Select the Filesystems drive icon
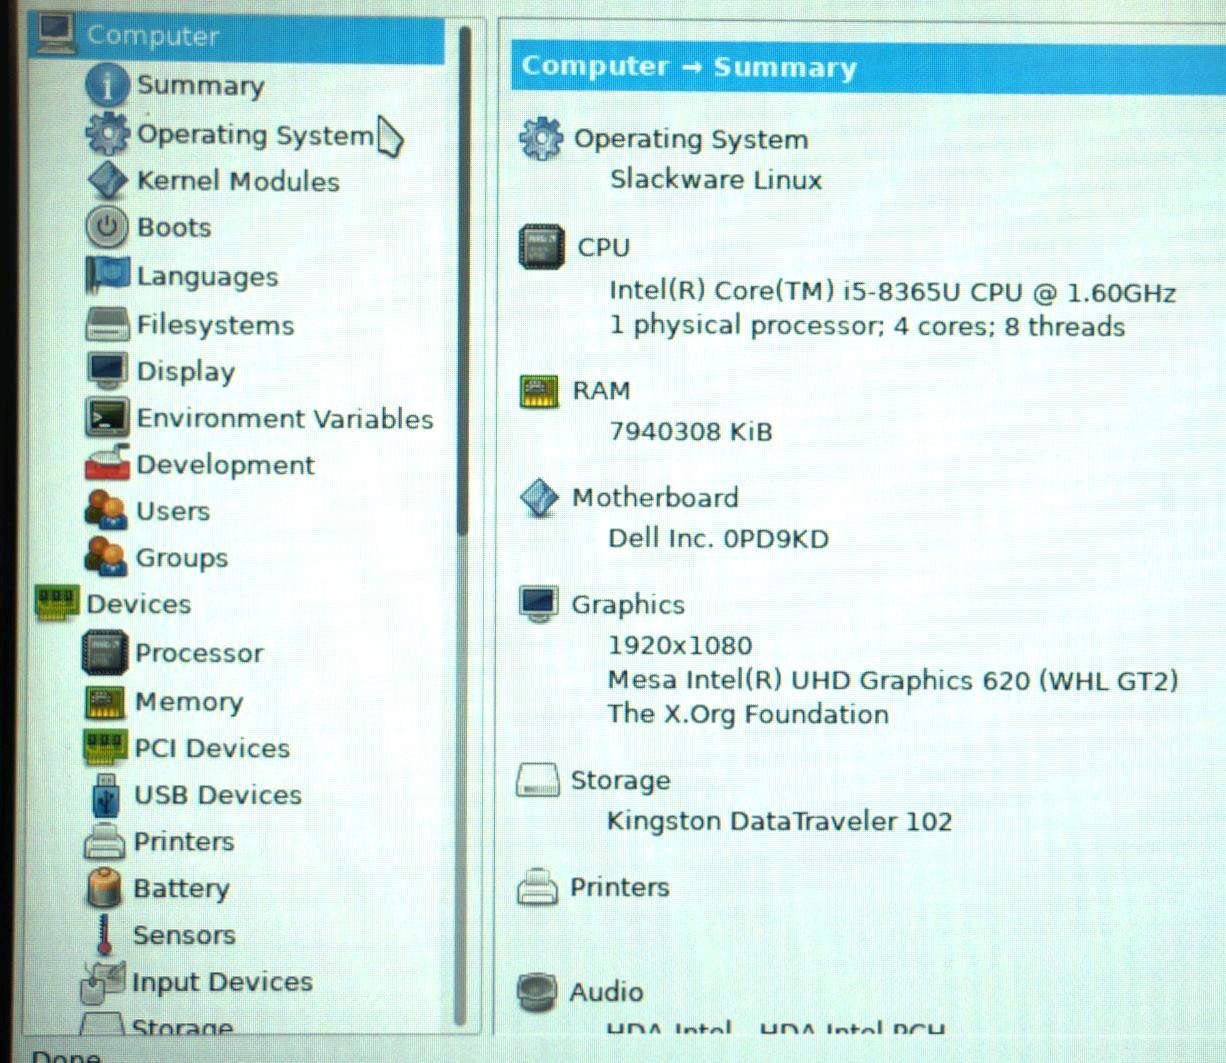The width and height of the screenshot is (1226, 1063). (107, 324)
